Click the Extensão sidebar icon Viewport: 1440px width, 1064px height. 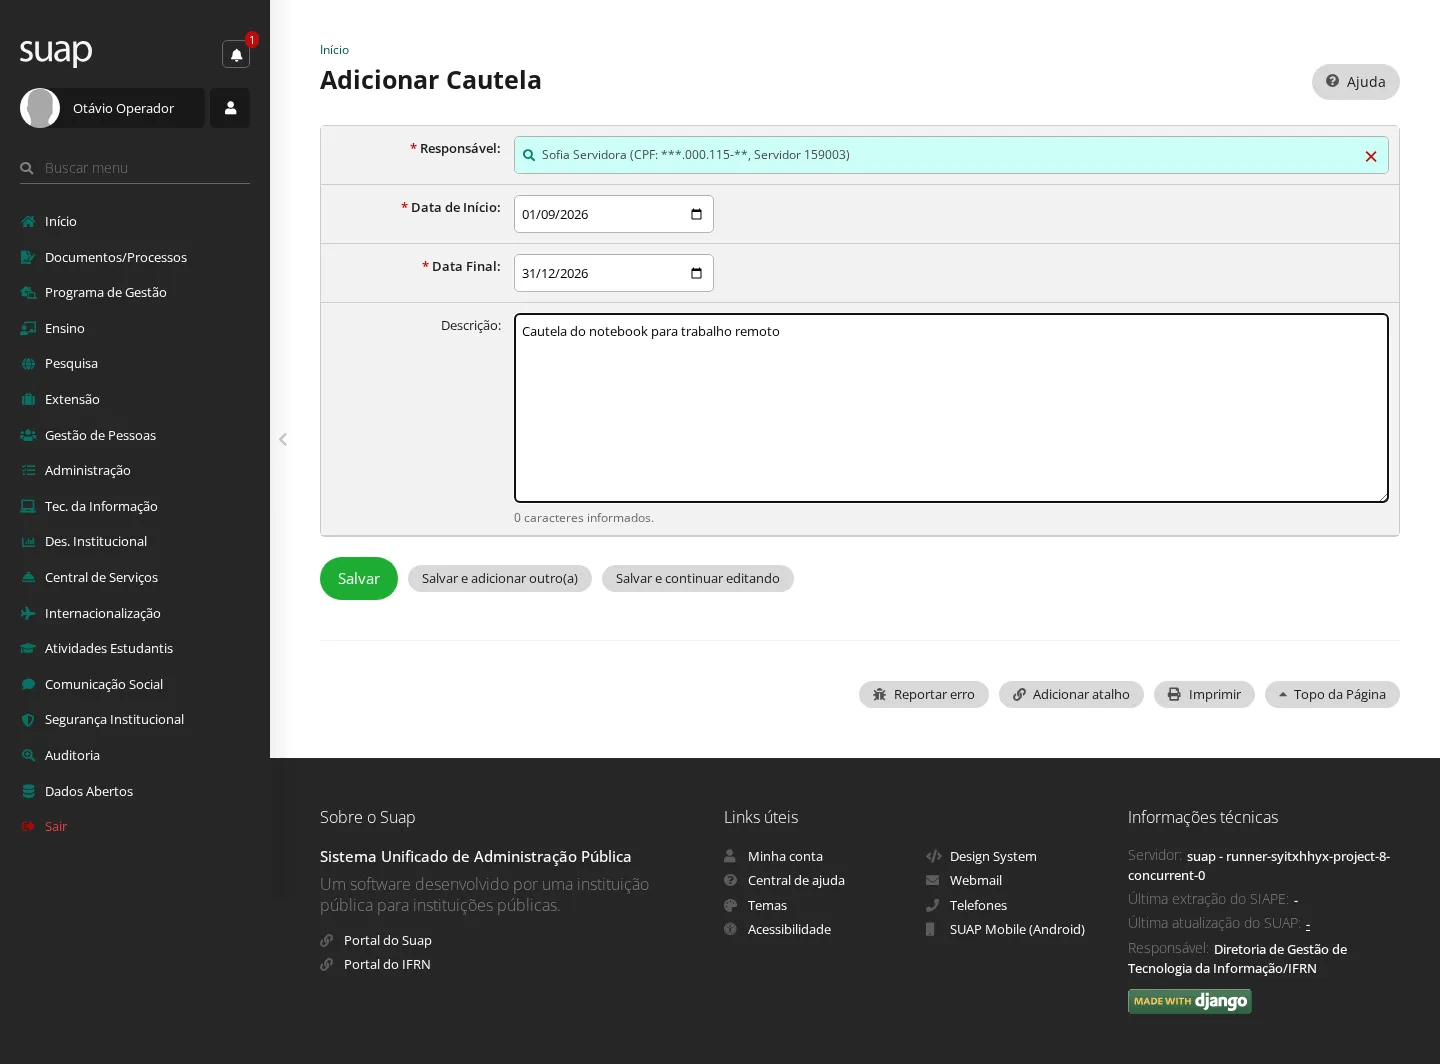[28, 399]
